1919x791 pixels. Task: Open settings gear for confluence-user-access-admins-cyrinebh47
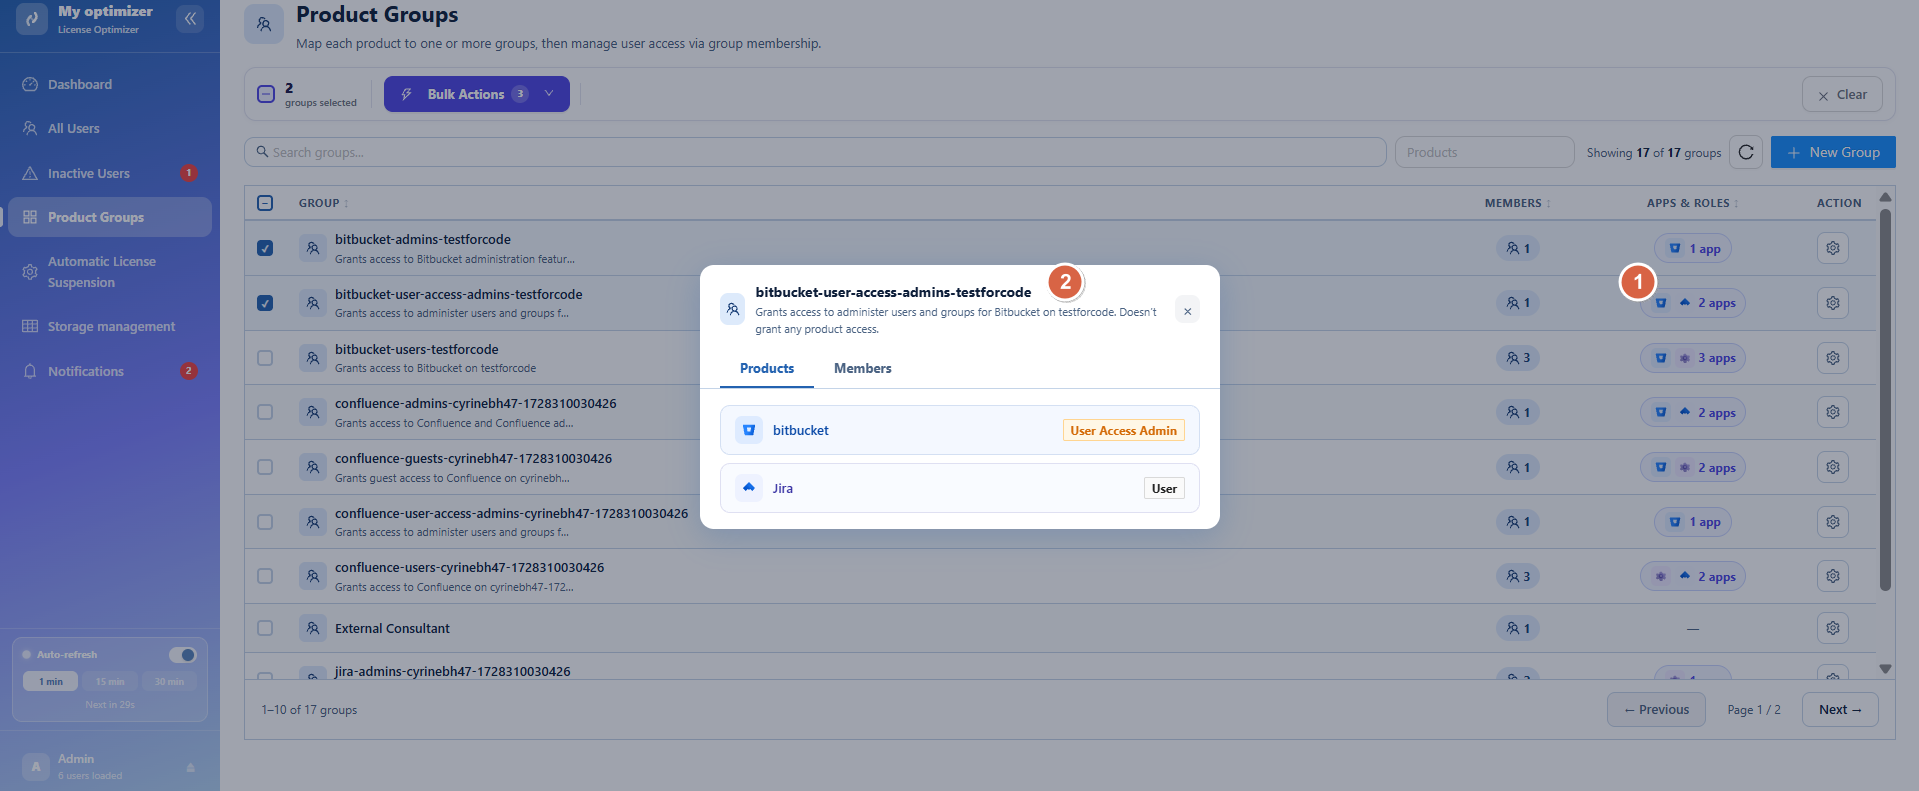point(1833,522)
